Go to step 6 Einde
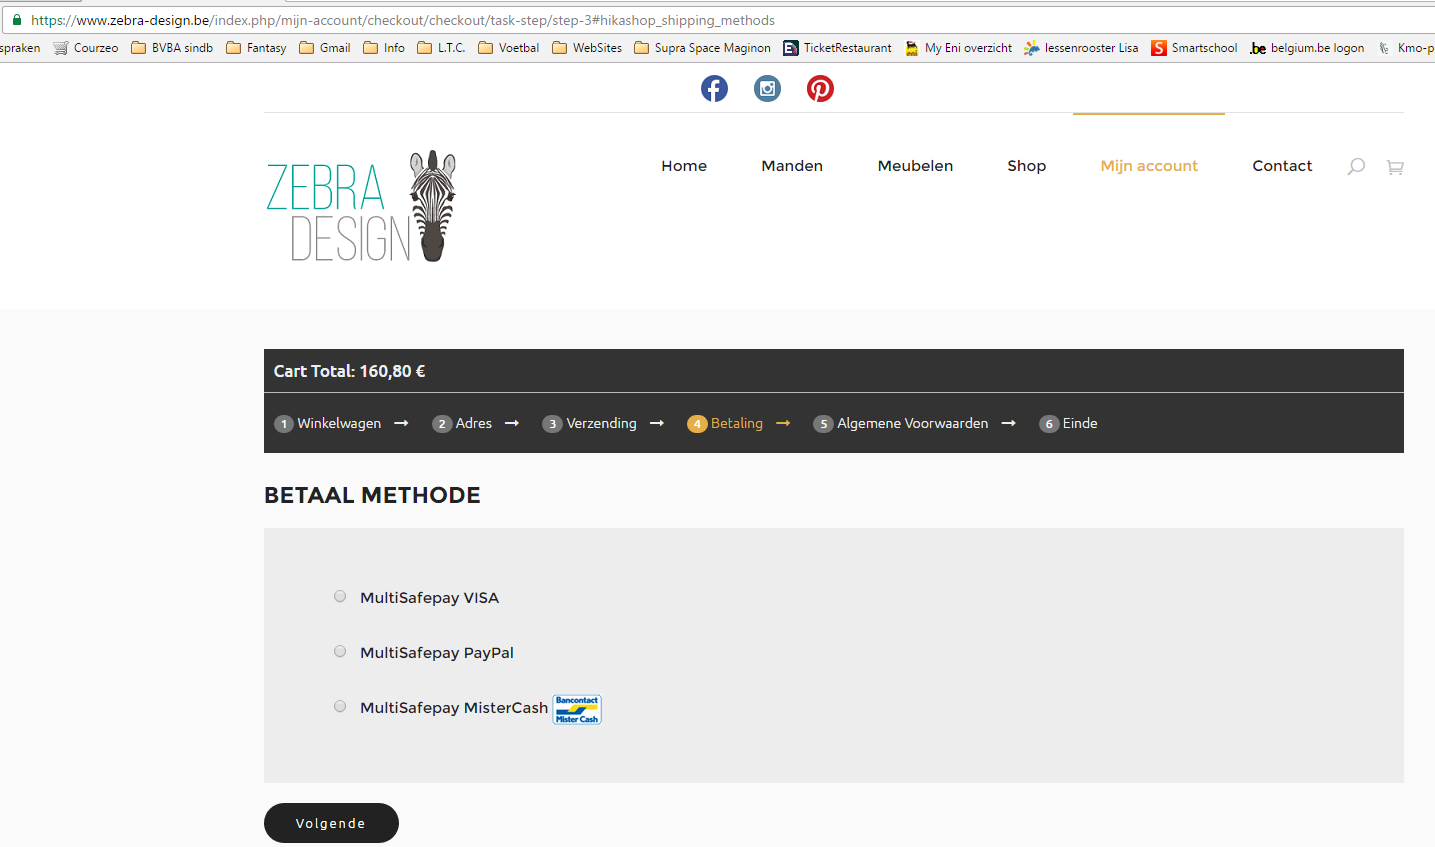The height and width of the screenshot is (847, 1435). pos(1068,424)
